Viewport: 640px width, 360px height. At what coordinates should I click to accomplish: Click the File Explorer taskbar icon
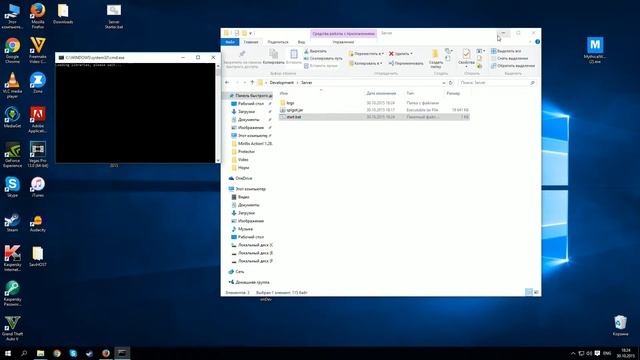point(40,353)
